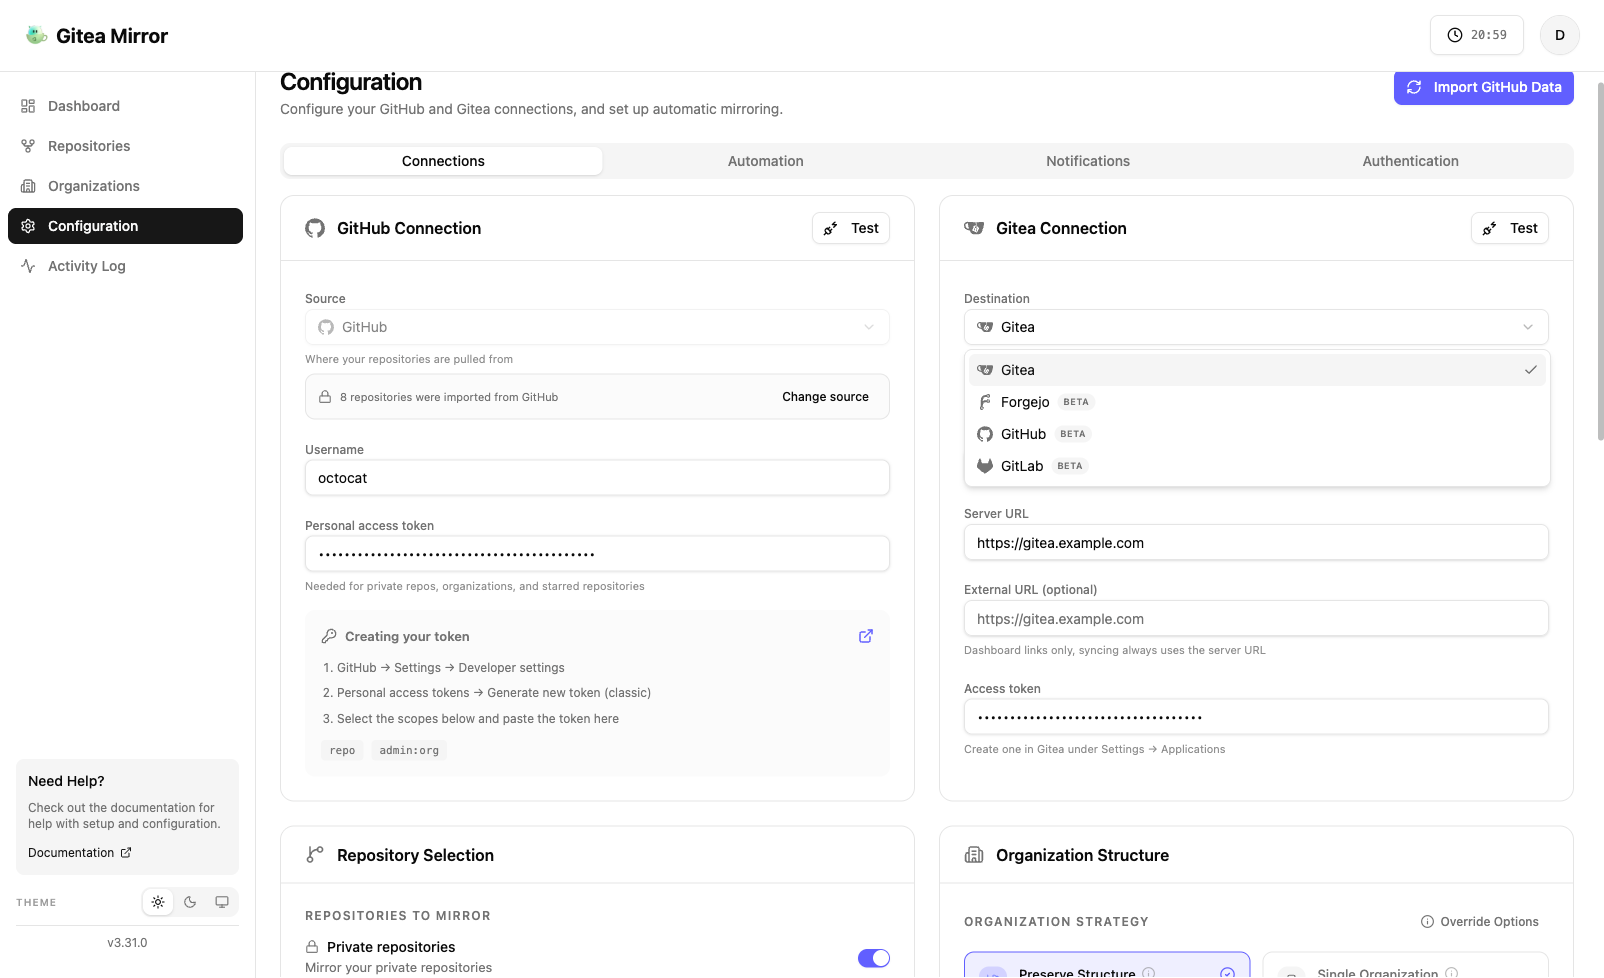Click the GitHub octocat icon in the GitHub Connection header
The width and height of the screenshot is (1604, 978).
click(x=315, y=228)
